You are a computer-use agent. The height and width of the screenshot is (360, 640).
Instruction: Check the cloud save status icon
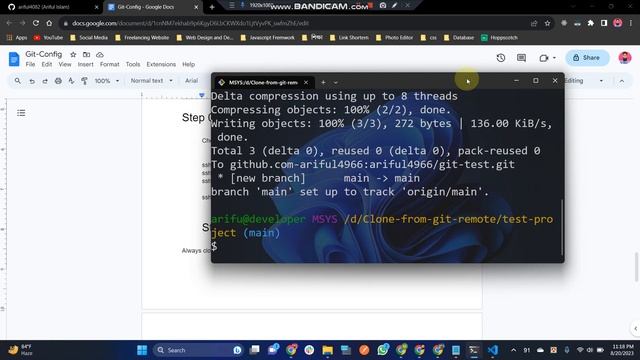pos(100,54)
